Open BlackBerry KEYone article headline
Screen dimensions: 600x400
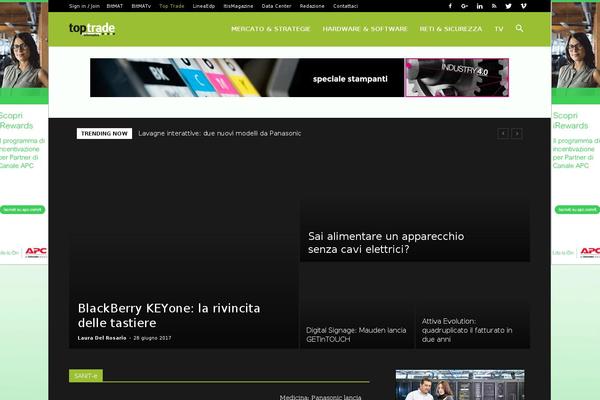tap(169, 315)
